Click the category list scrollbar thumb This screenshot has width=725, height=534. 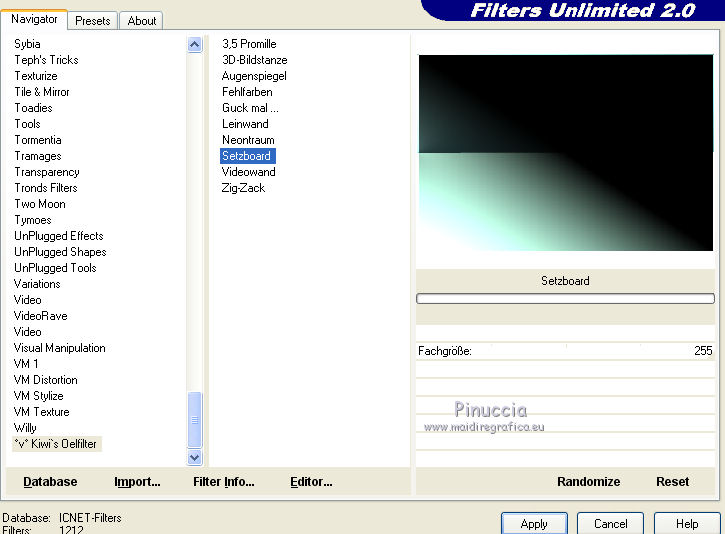coord(195,420)
